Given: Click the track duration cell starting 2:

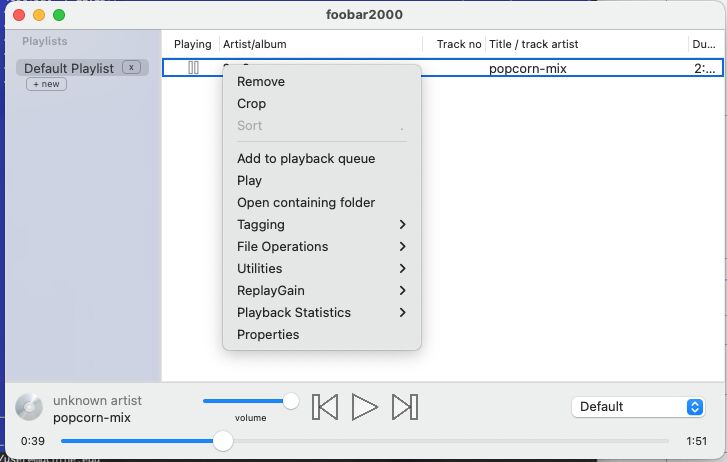Looking at the screenshot, I should click(704, 69).
